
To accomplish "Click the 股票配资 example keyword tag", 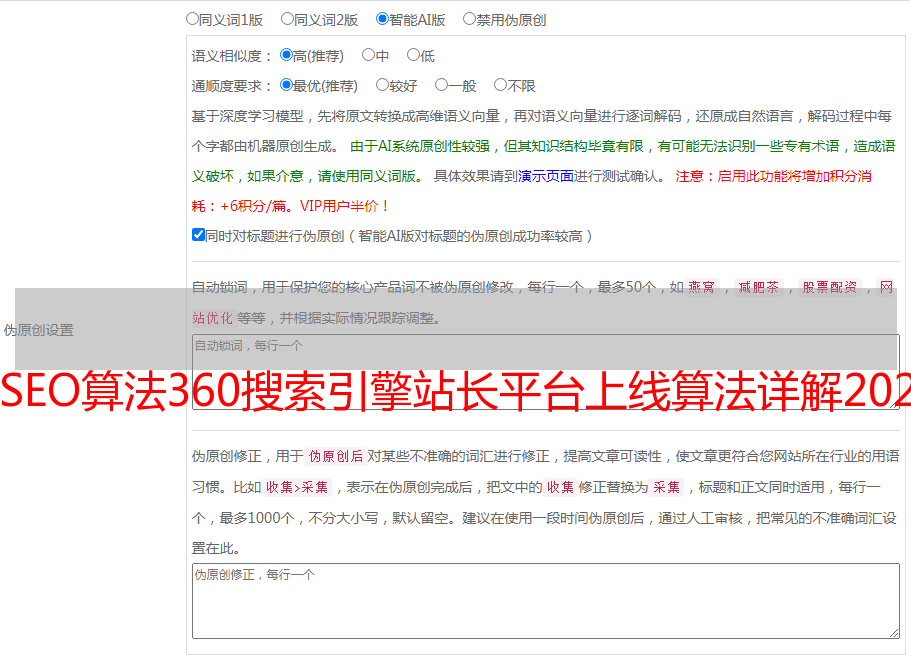I will (829, 287).
